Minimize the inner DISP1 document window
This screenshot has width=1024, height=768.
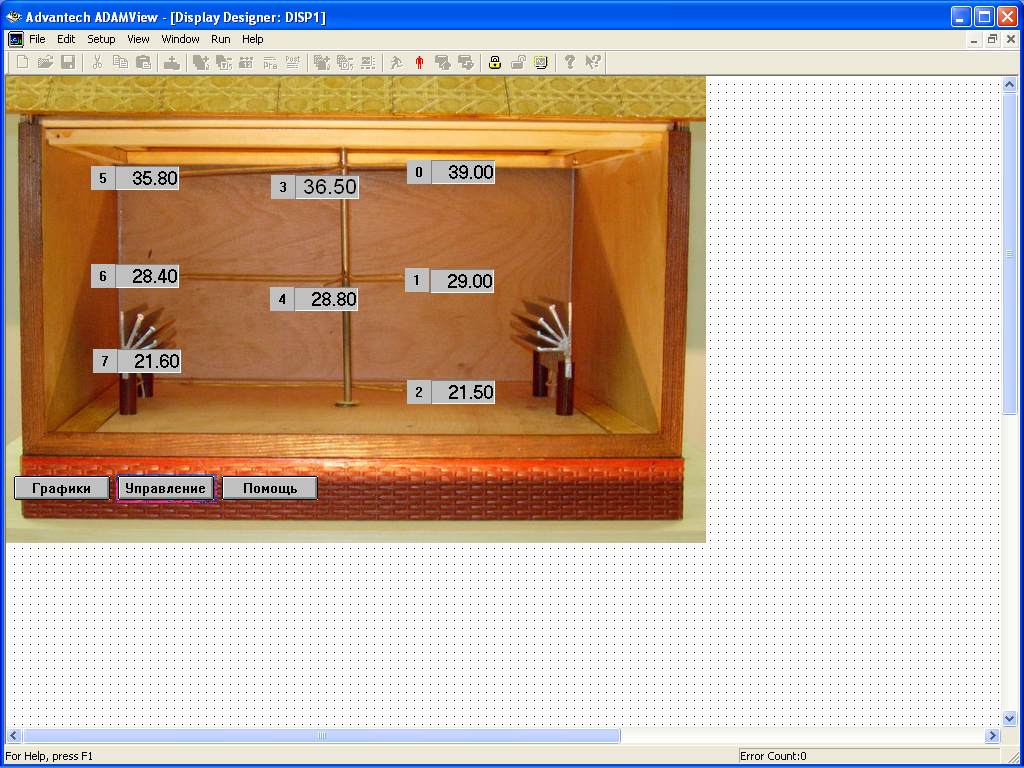[x=974, y=39]
